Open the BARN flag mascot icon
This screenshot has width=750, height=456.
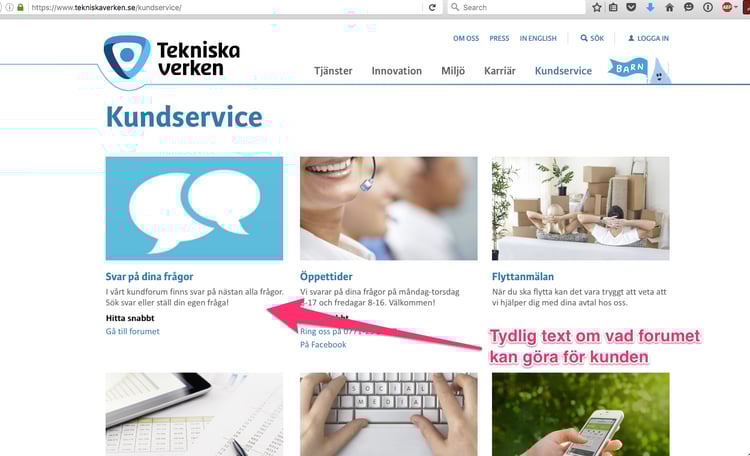click(640, 71)
